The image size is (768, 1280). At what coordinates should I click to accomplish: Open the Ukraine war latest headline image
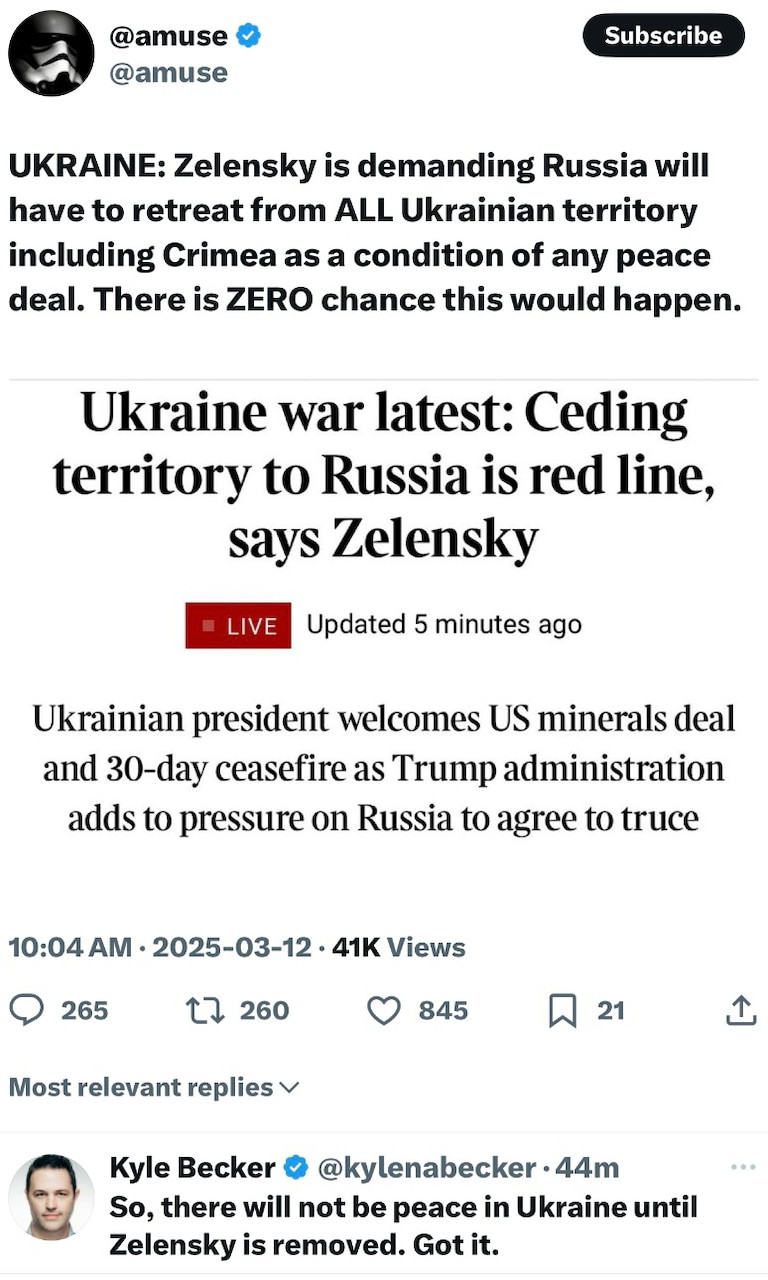tap(384, 620)
